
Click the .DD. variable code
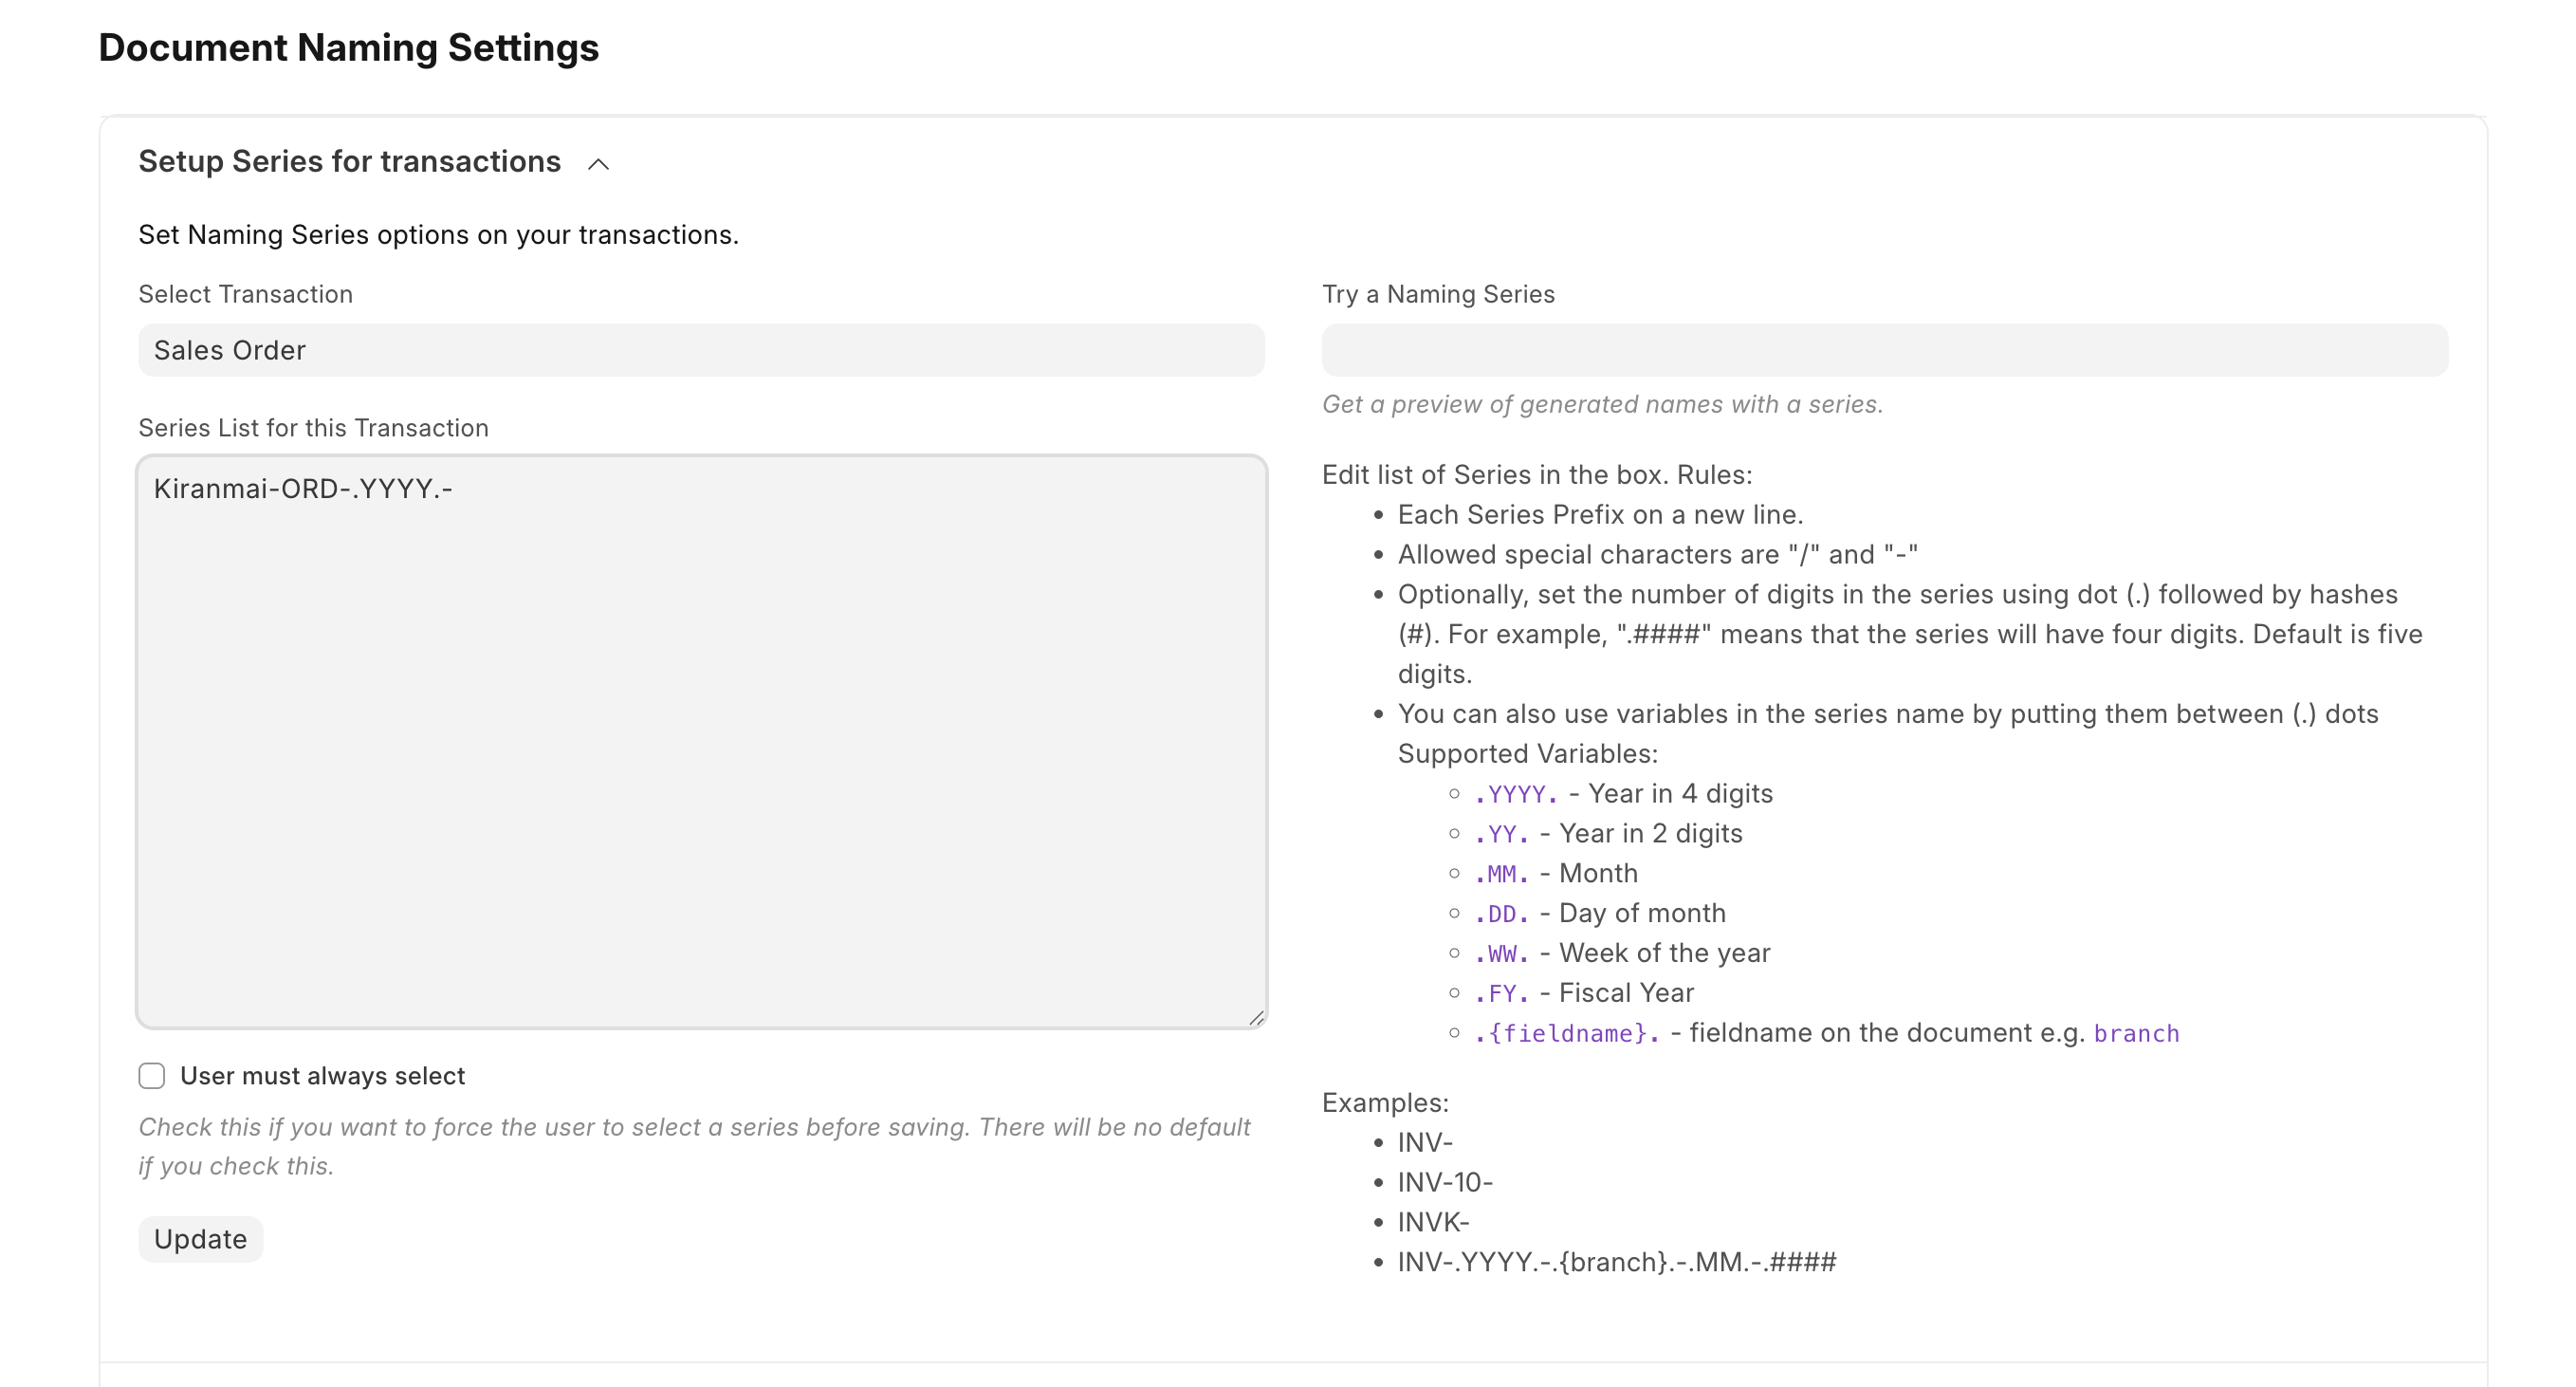pos(1501,914)
